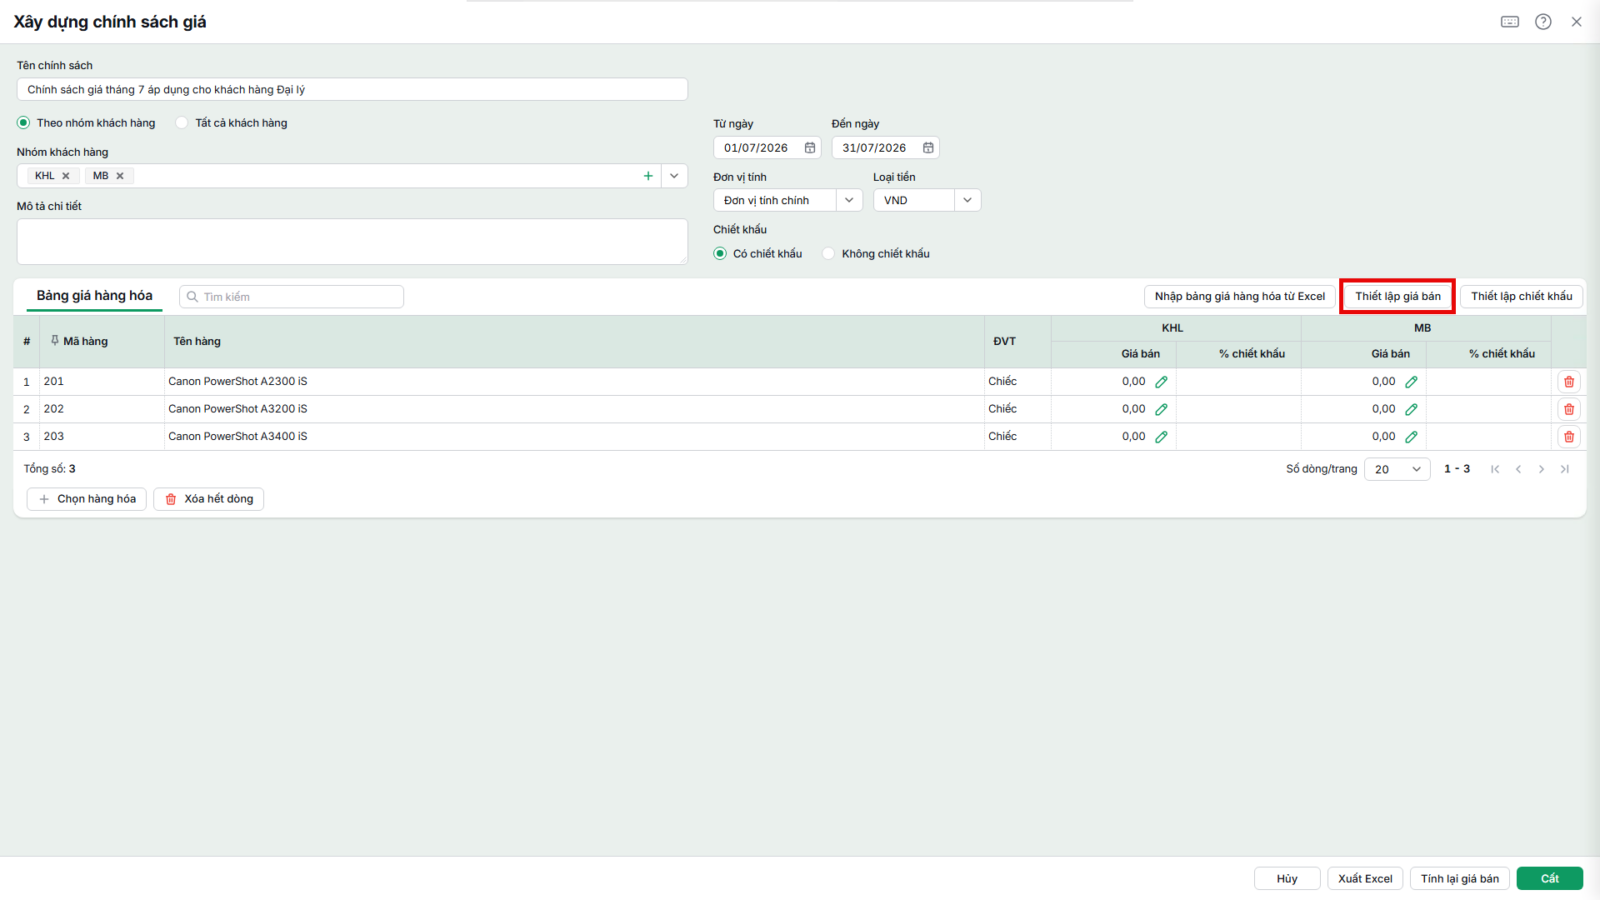Select cell Canon PowerShot A3200 IS

tap(574, 409)
